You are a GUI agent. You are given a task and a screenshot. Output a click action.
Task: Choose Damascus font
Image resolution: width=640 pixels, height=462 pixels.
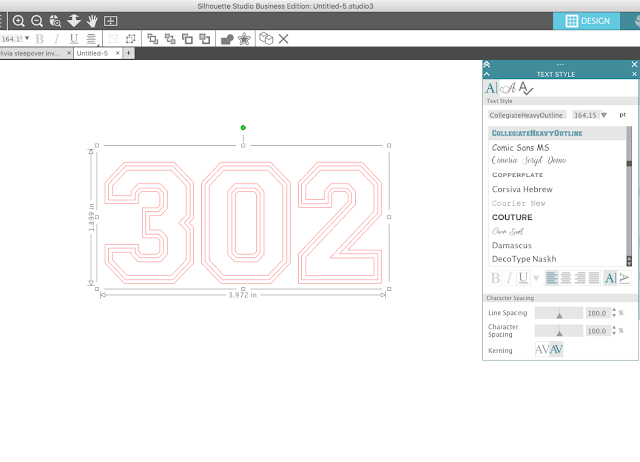pos(512,246)
